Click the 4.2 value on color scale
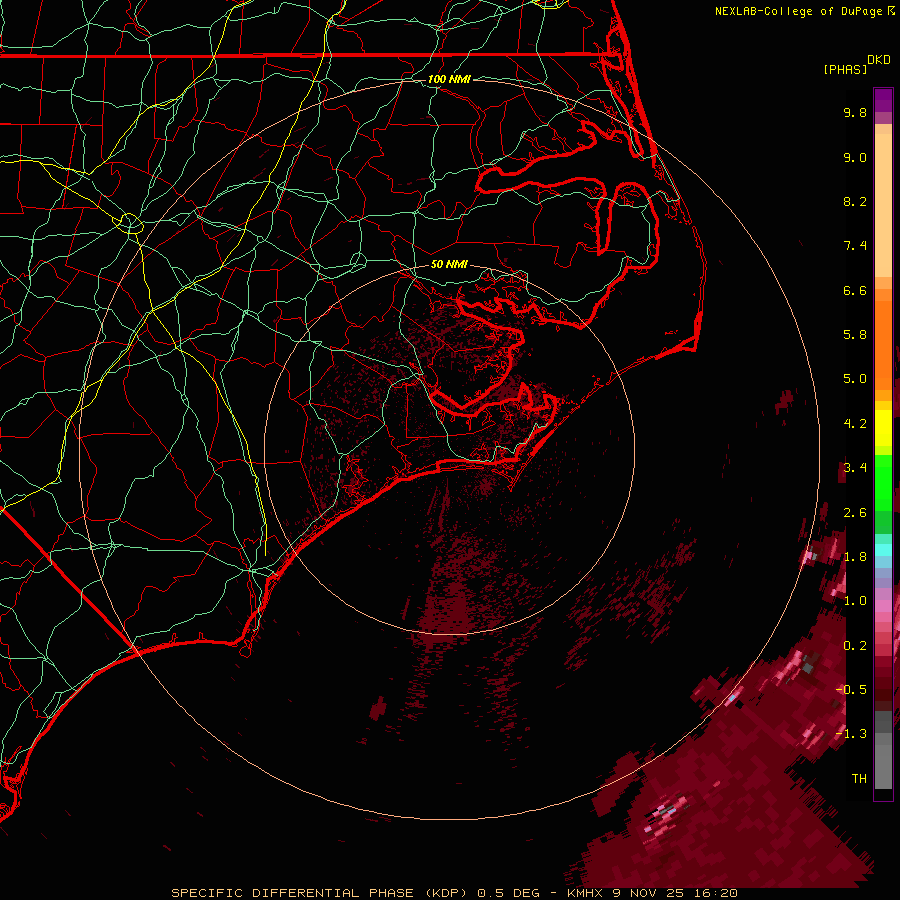This screenshot has height=900, width=900. coord(855,424)
